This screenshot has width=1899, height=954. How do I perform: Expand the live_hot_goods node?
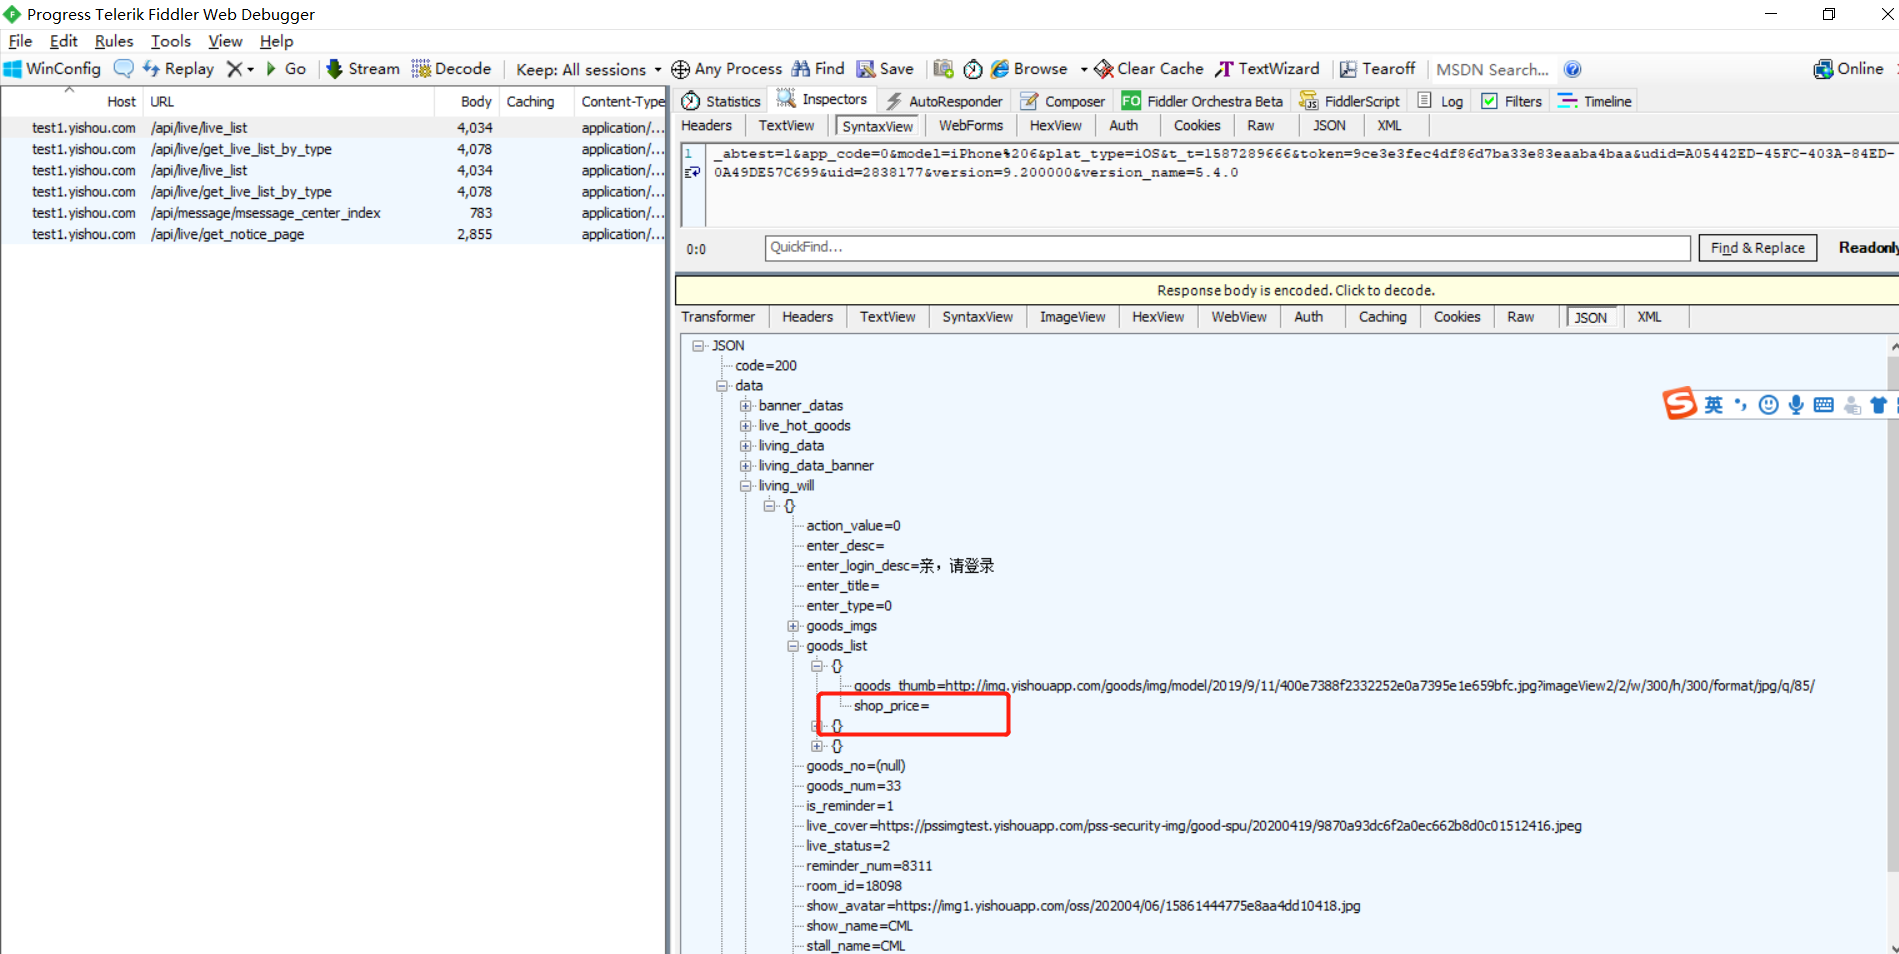click(x=746, y=426)
